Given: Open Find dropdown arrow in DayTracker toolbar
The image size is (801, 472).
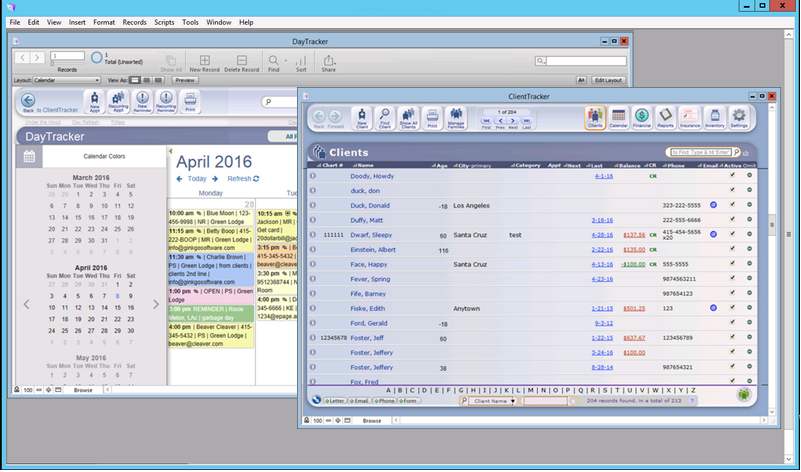Looking at the screenshot, I should coord(286,60).
